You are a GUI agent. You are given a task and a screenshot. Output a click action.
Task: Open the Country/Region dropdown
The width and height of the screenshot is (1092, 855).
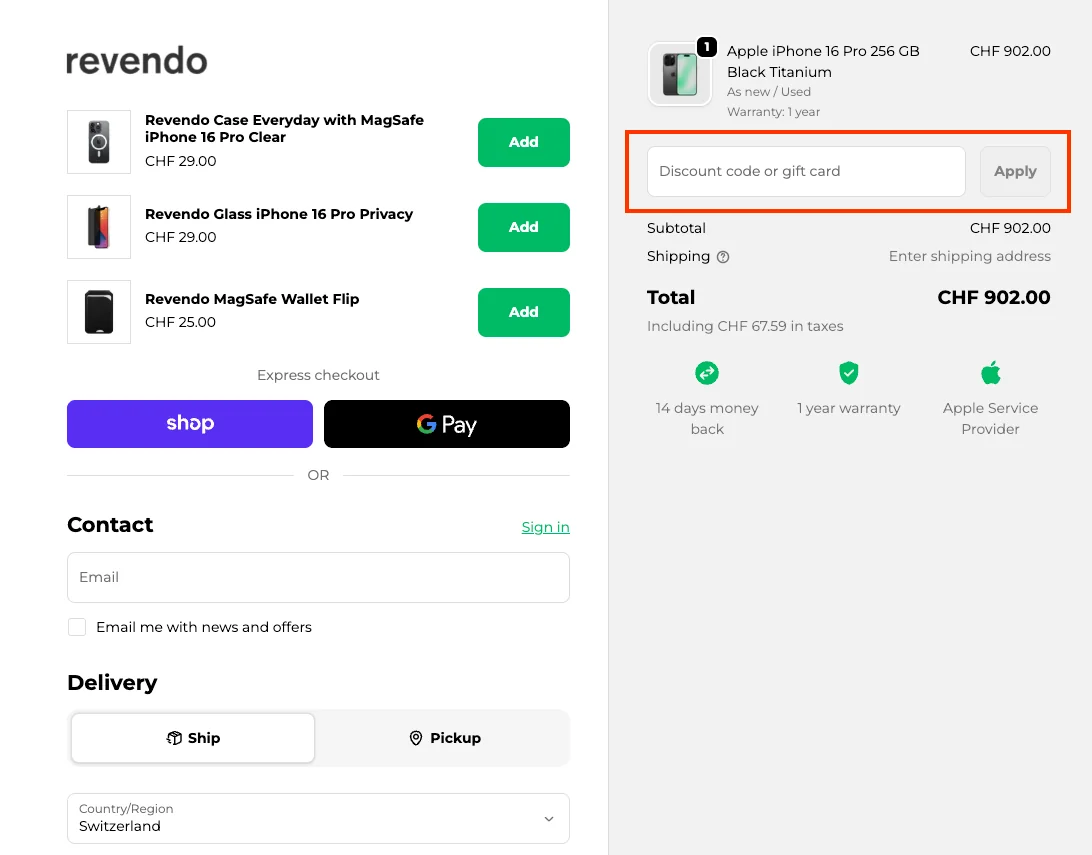(x=318, y=818)
